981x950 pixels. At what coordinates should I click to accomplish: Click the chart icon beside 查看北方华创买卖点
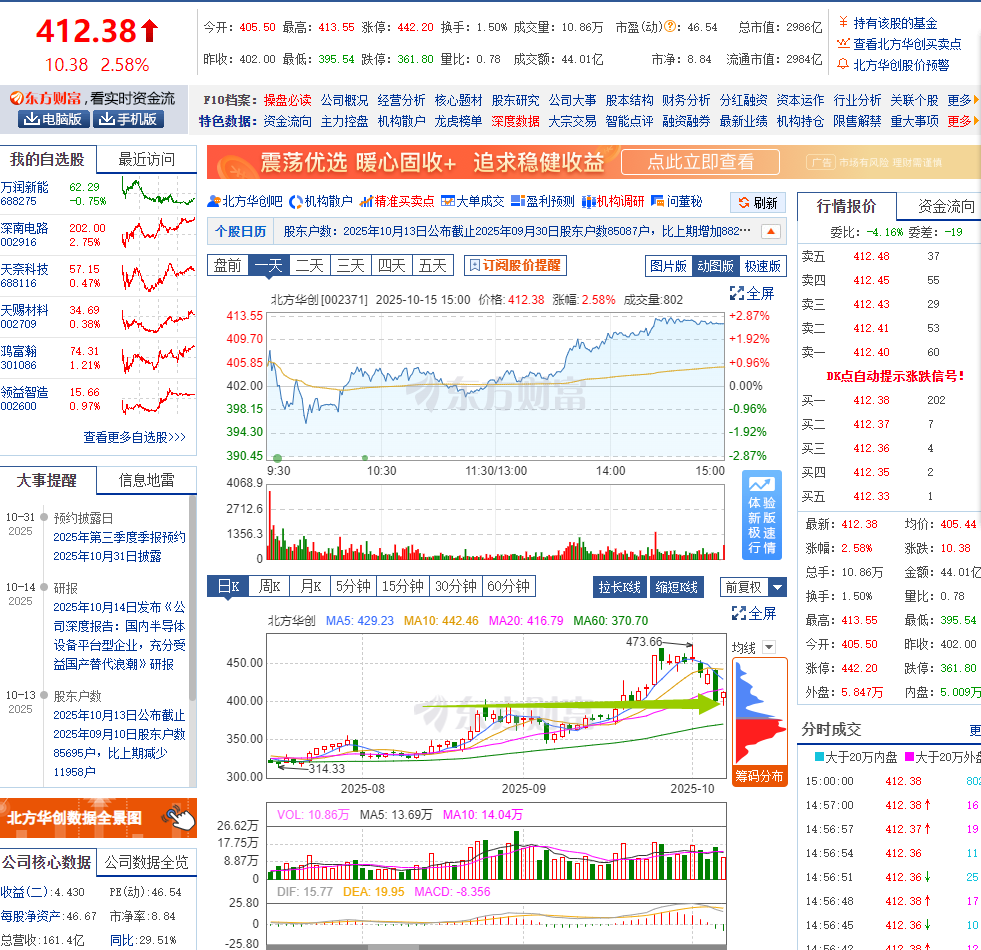(843, 44)
